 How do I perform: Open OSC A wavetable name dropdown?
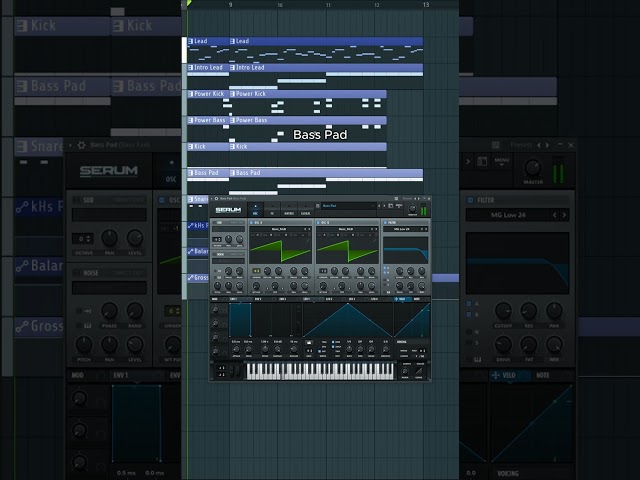point(279,229)
